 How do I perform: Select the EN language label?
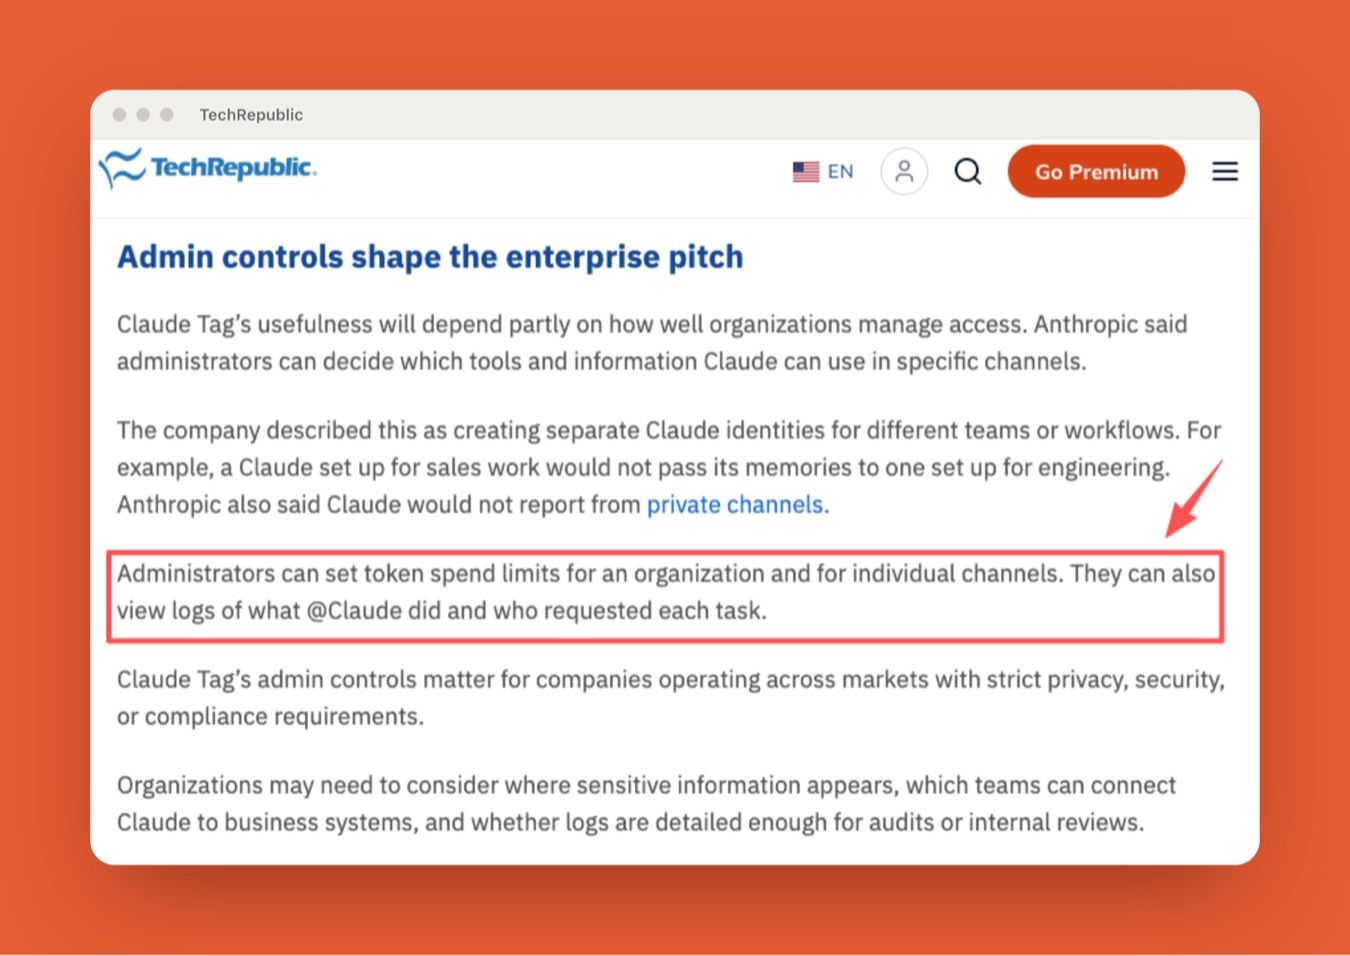point(840,172)
